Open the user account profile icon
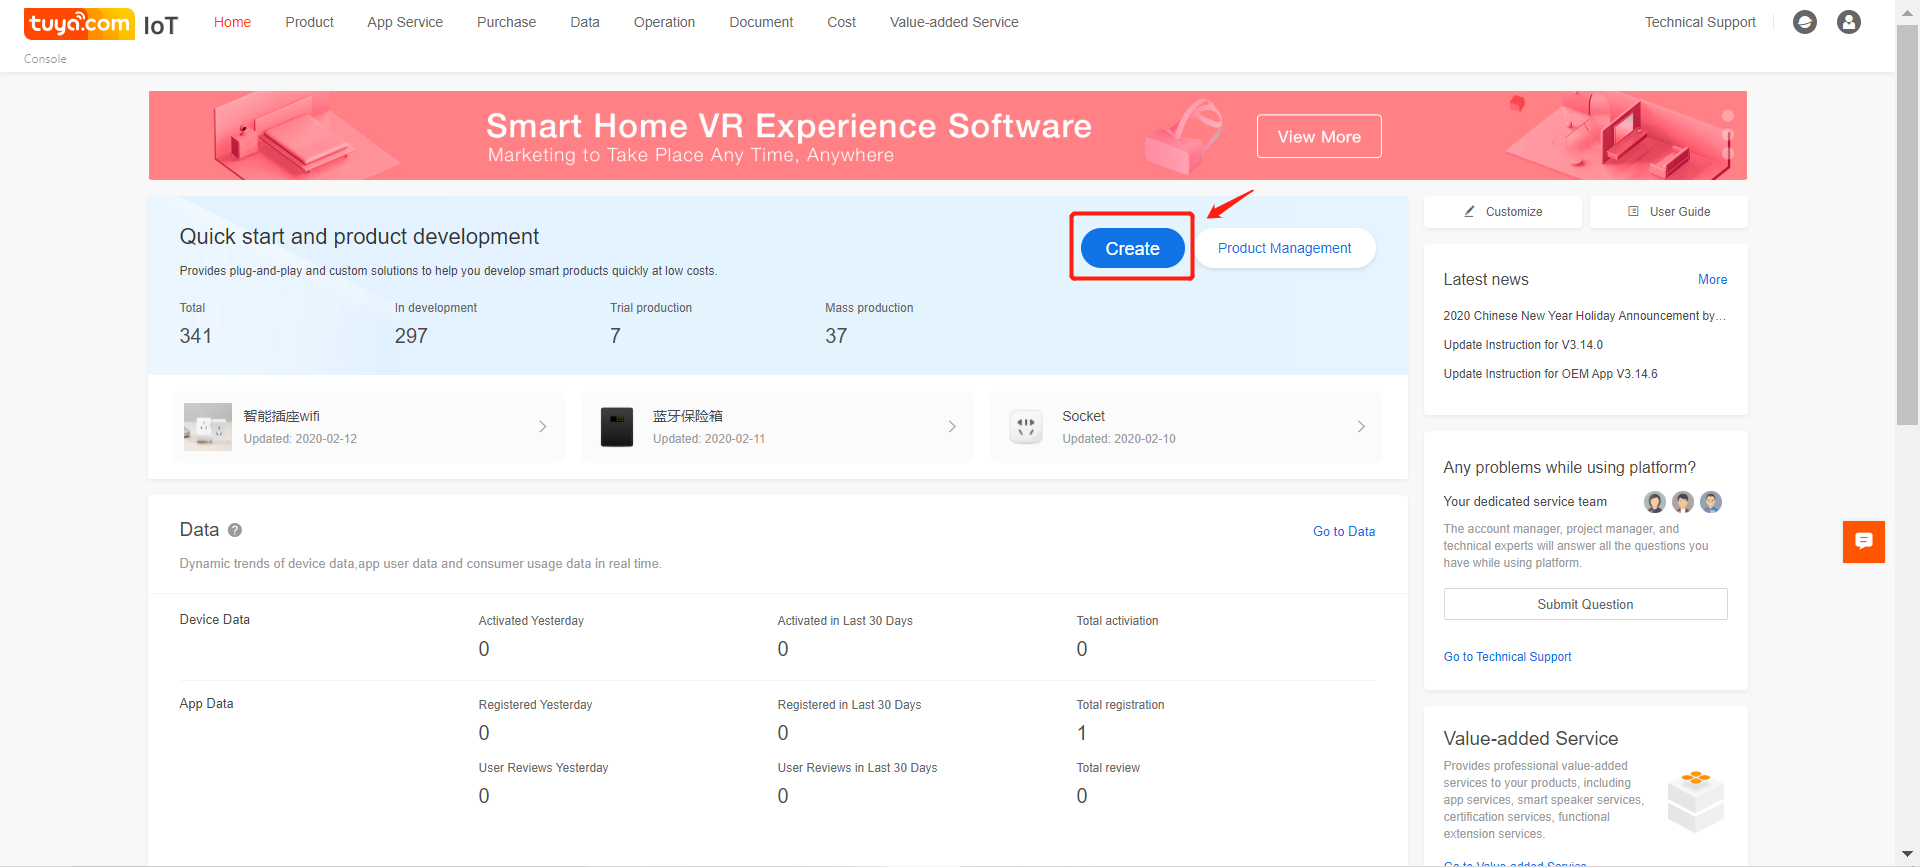This screenshot has width=1920, height=867. [x=1848, y=22]
